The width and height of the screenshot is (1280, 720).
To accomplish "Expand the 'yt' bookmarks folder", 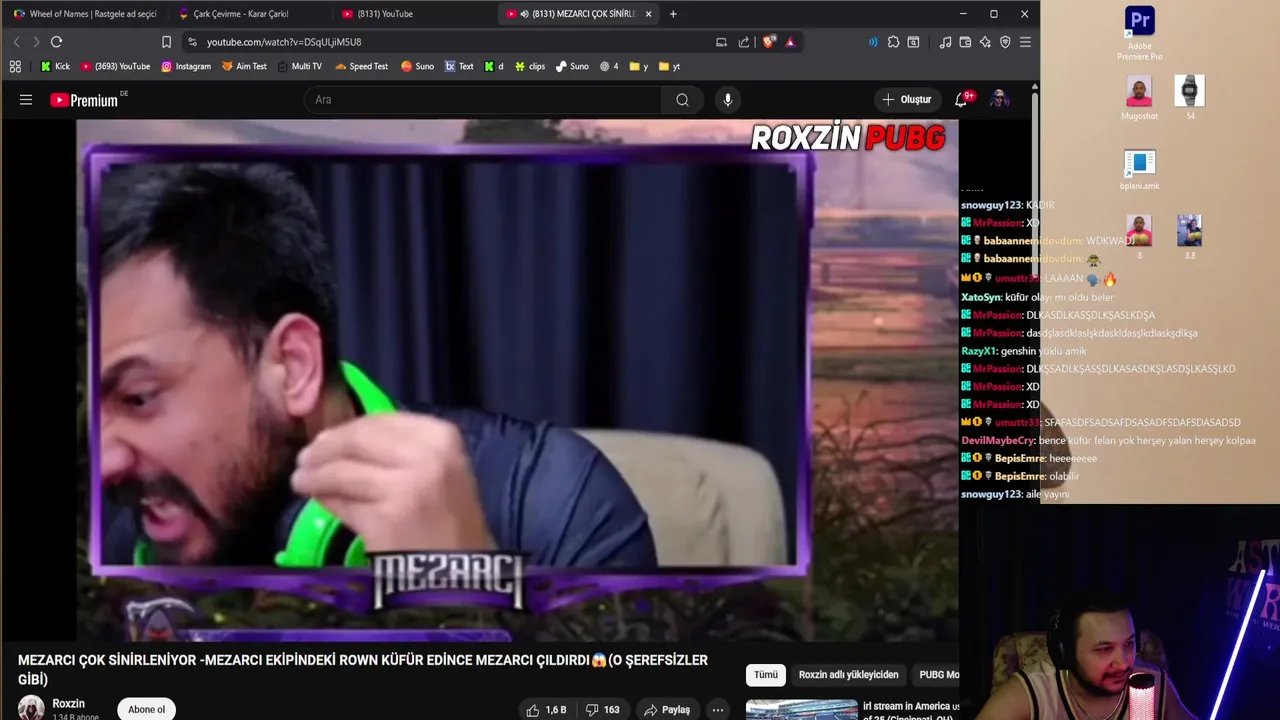I will [x=669, y=67].
